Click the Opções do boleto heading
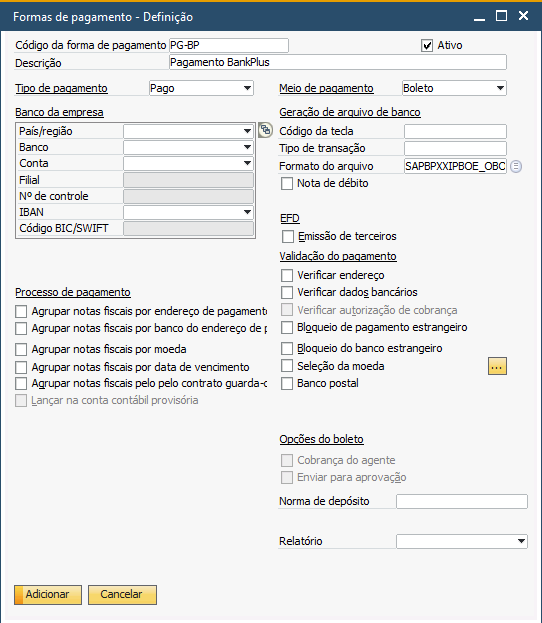542x623 pixels. pyautogui.click(x=321, y=439)
